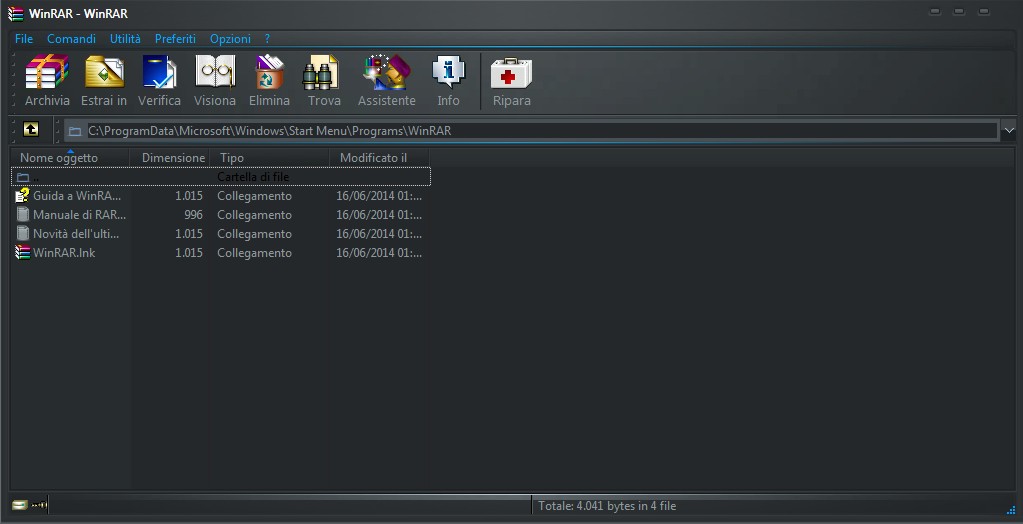Screen dimensions: 1023x524
Task: Open the Preferiti menu
Action: (175, 39)
